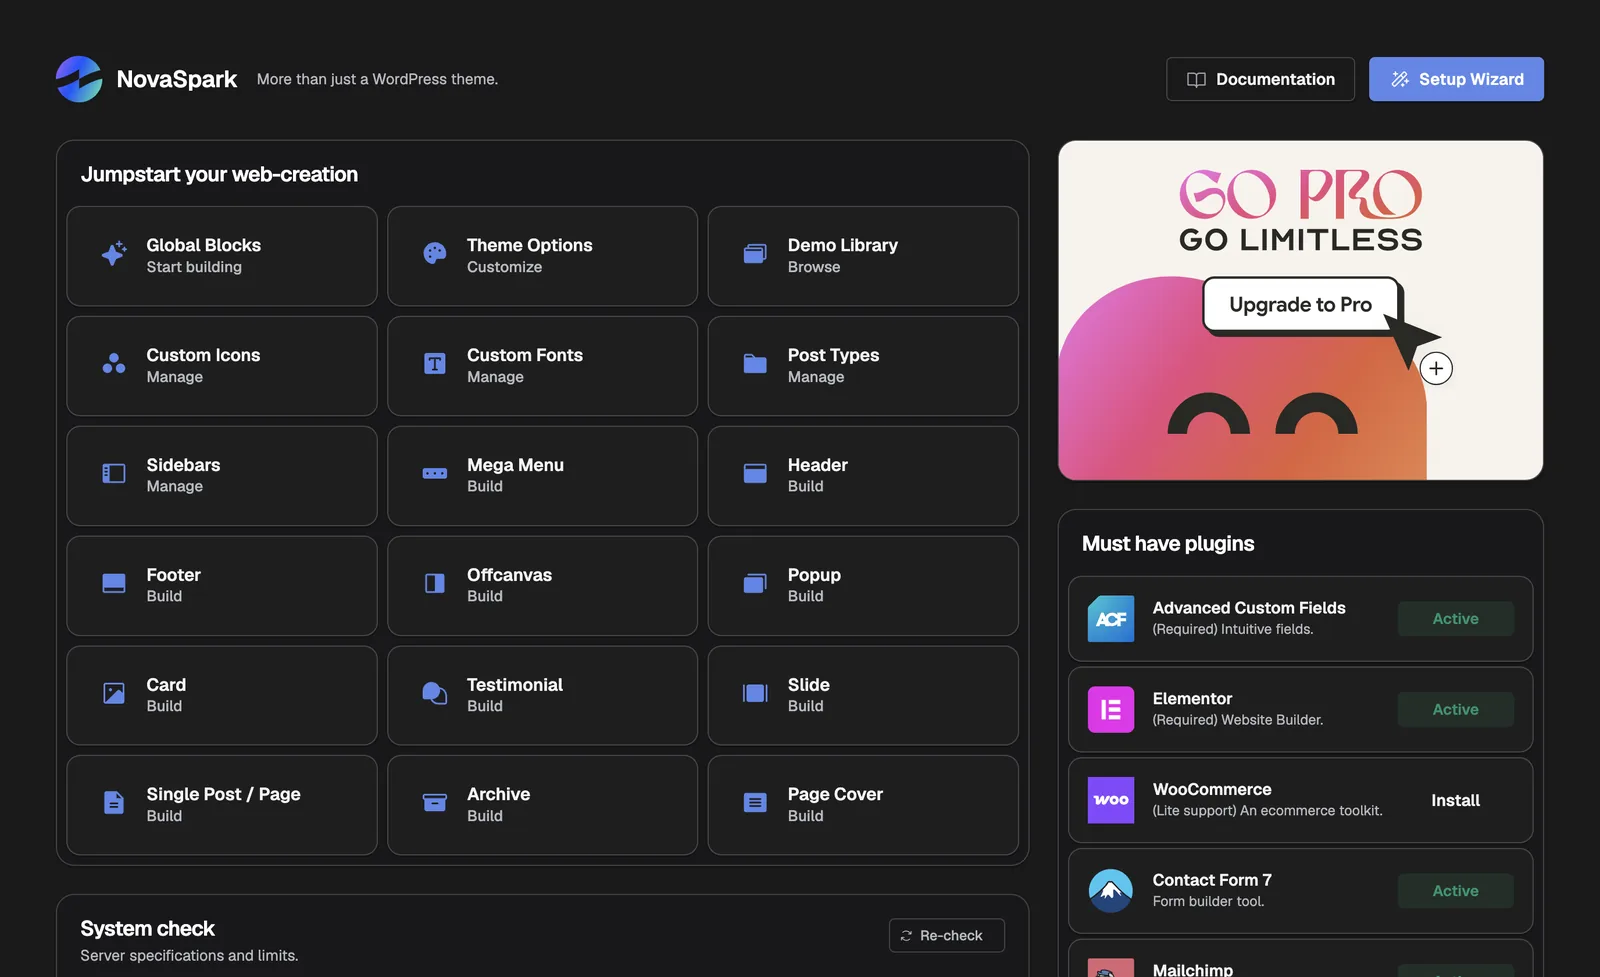This screenshot has width=1600, height=977.
Task: Click Active status for Elementor
Action: (x=1455, y=710)
